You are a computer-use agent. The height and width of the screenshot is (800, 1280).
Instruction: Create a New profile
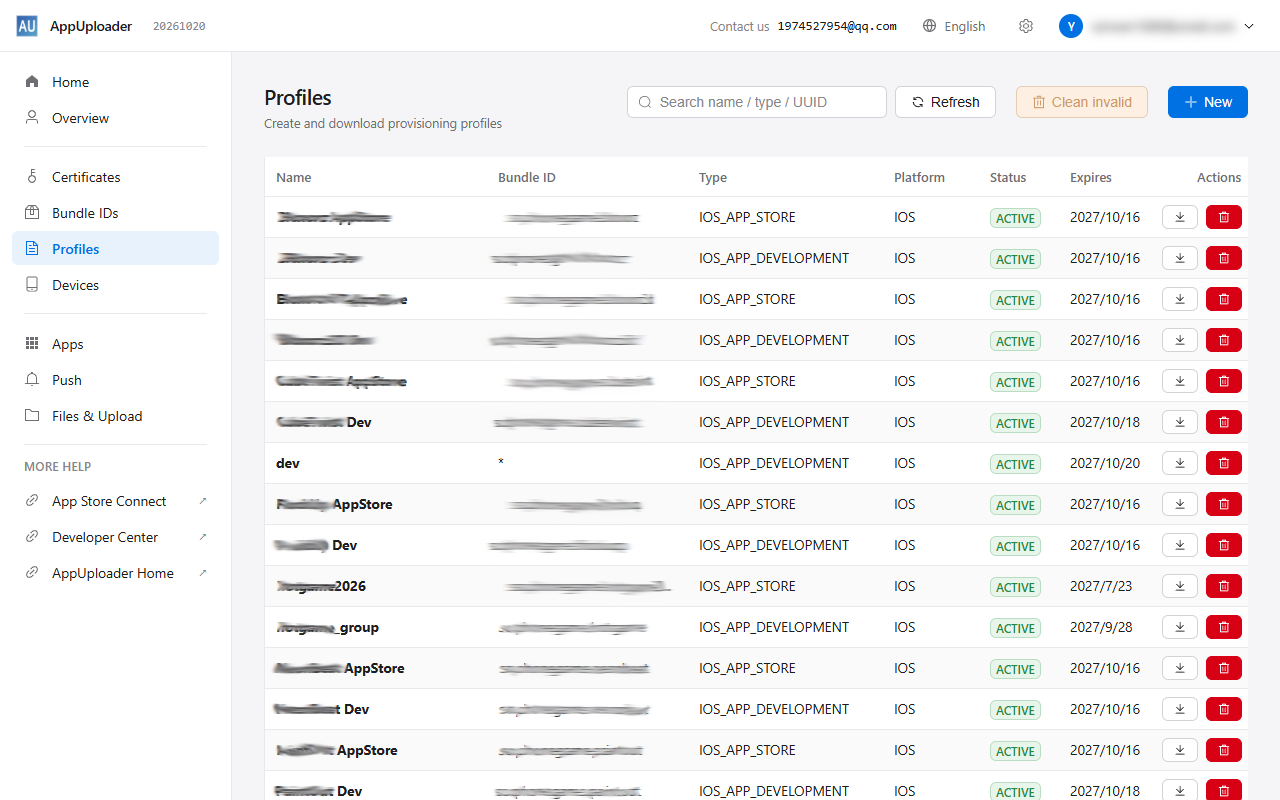pos(1208,102)
